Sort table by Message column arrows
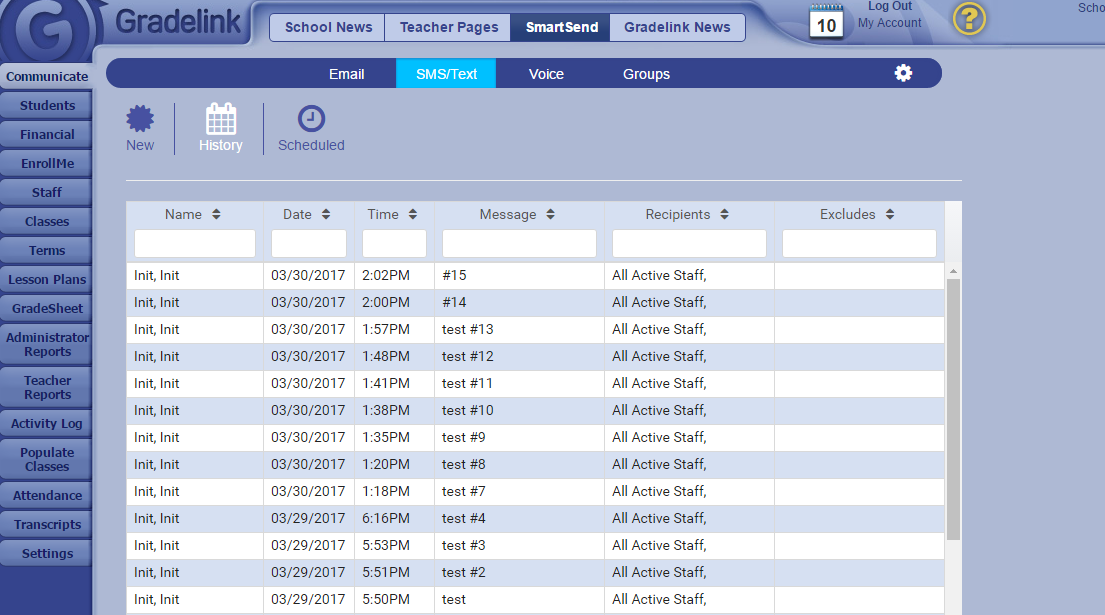1105x615 pixels. (x=550, y=214)
